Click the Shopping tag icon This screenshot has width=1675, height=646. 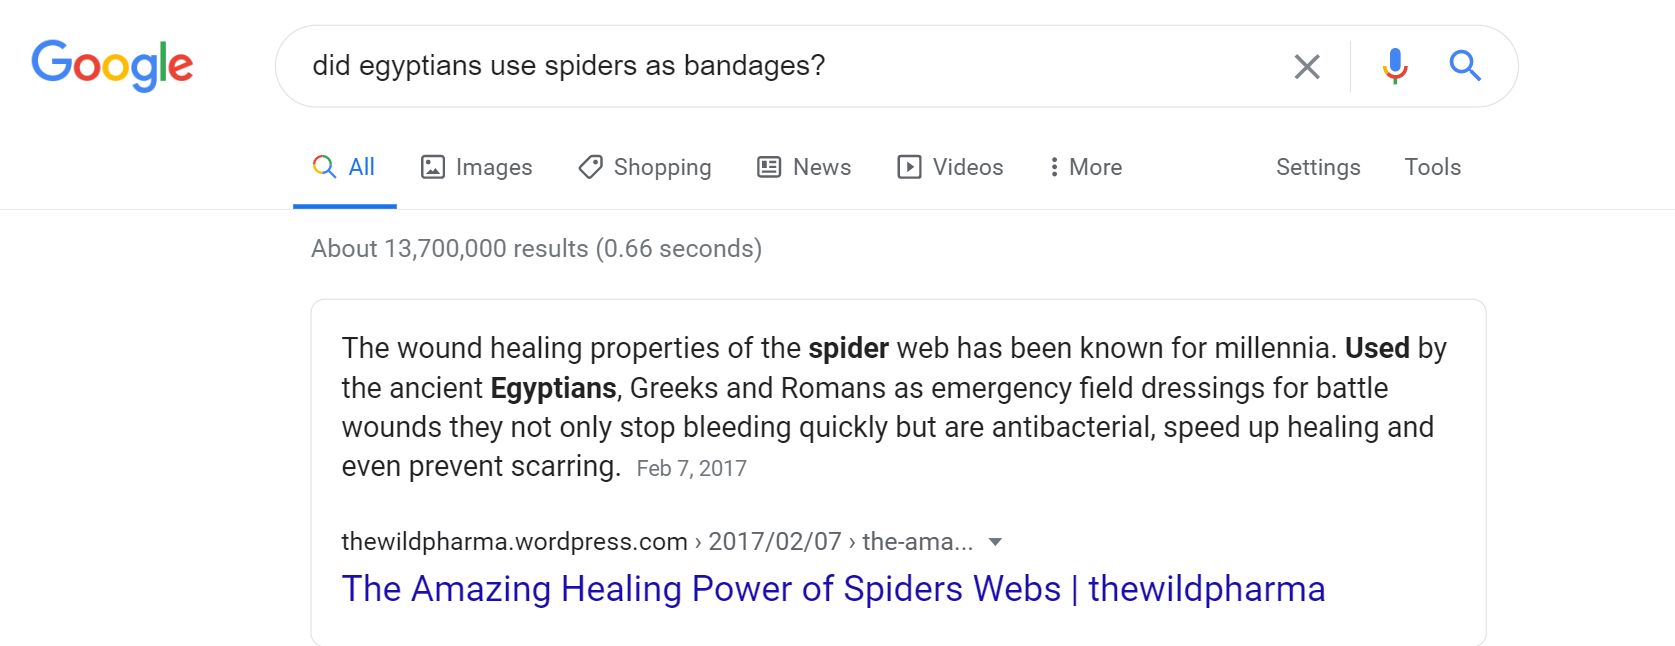click(x=590, y=167)
